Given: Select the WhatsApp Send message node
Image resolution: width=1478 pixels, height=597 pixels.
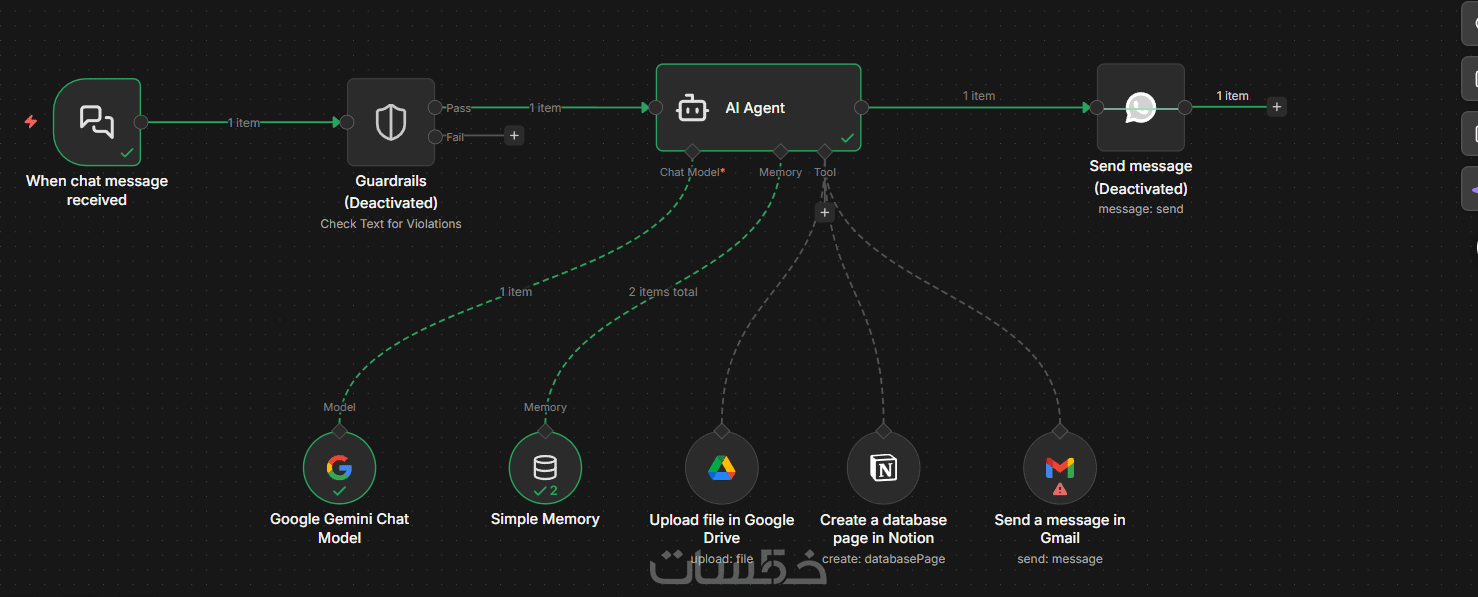Looking at the screenshot, I should 1141,107.
